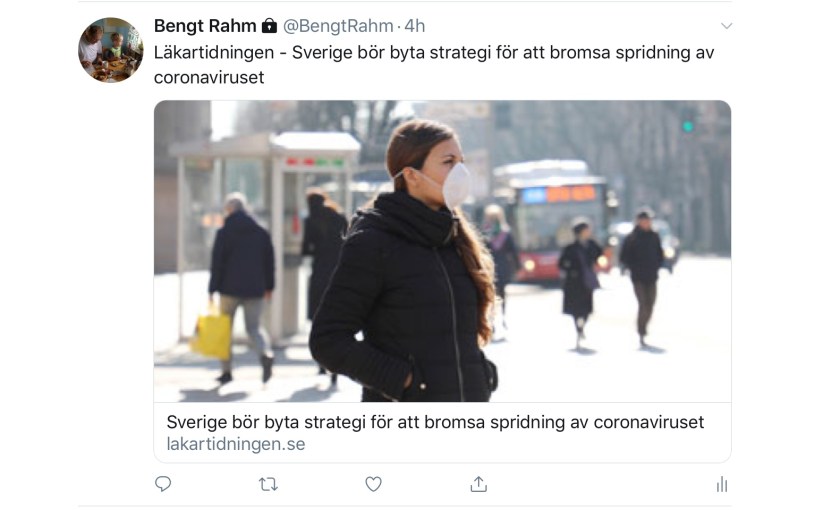The image size is (840, 510).
Task: Open the Bengt Rahm display name
Action: pyautogui.click(x=205, y=26)
